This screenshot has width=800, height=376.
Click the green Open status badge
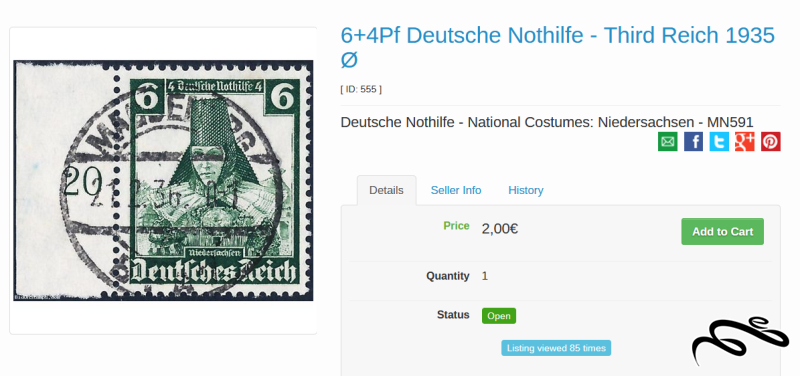point(498,316)
